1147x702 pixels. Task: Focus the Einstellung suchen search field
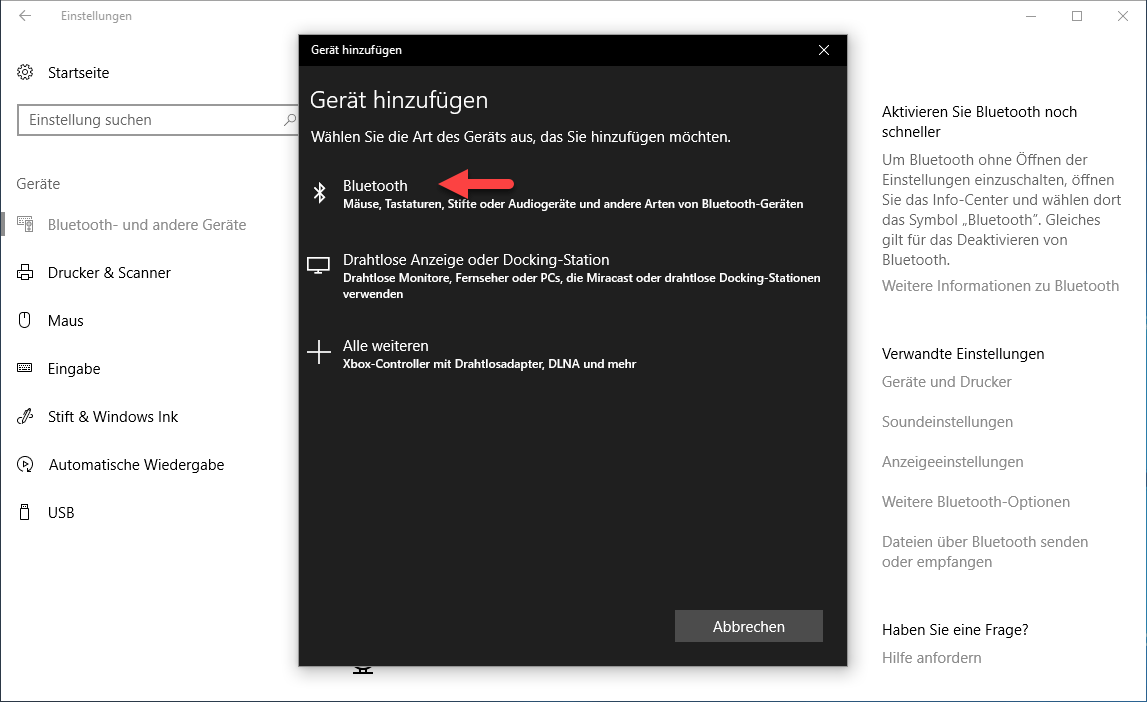point(150,120)
